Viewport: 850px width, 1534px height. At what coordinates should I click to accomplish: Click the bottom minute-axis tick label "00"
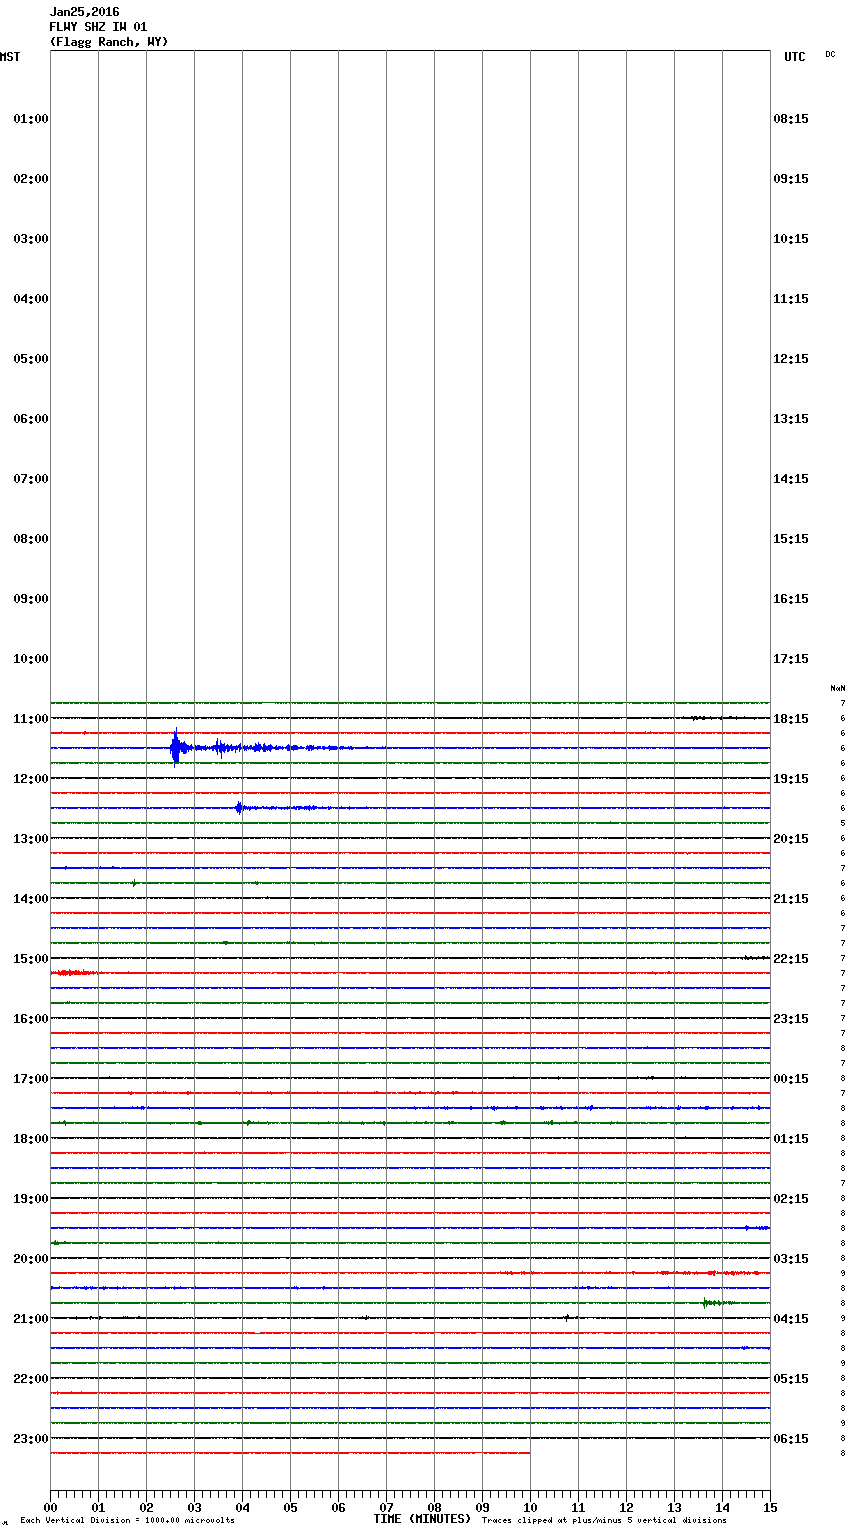[50, 1507]
